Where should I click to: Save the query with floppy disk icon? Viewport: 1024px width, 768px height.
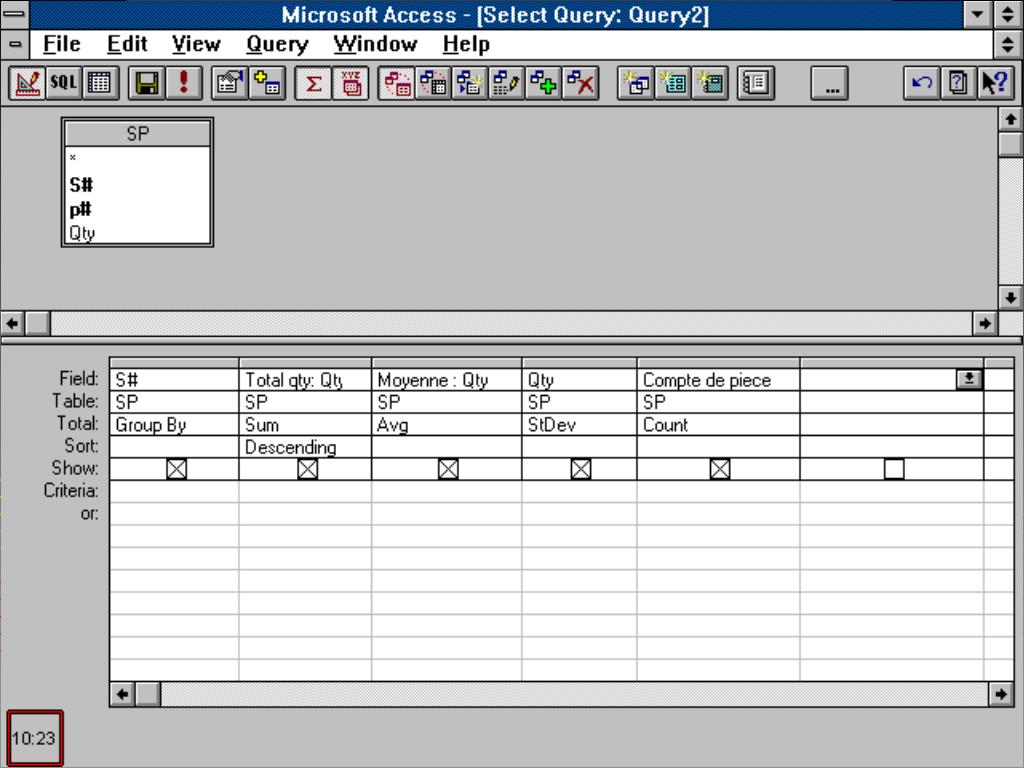click(x=146, y=83)
